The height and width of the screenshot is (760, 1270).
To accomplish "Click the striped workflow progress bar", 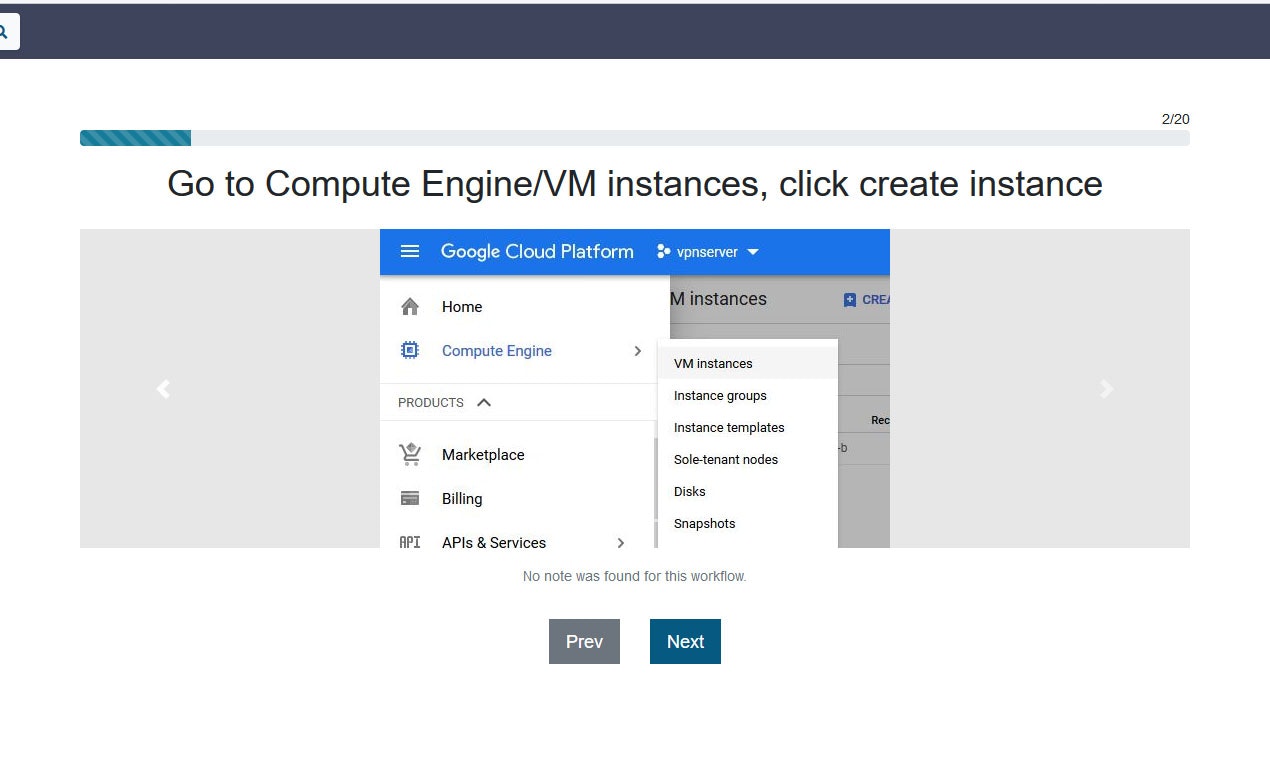I will pyautogui.click(x=135, y=138).
